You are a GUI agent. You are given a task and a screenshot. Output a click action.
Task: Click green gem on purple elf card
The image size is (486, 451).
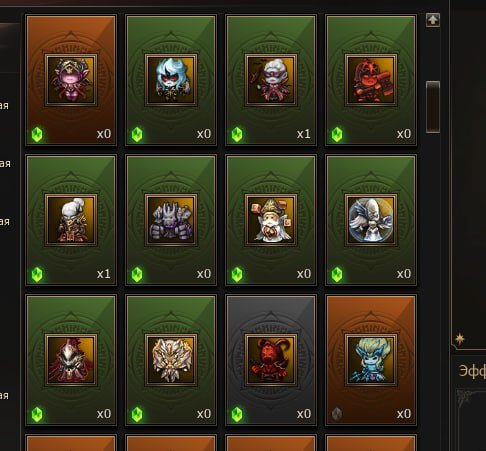37,135
